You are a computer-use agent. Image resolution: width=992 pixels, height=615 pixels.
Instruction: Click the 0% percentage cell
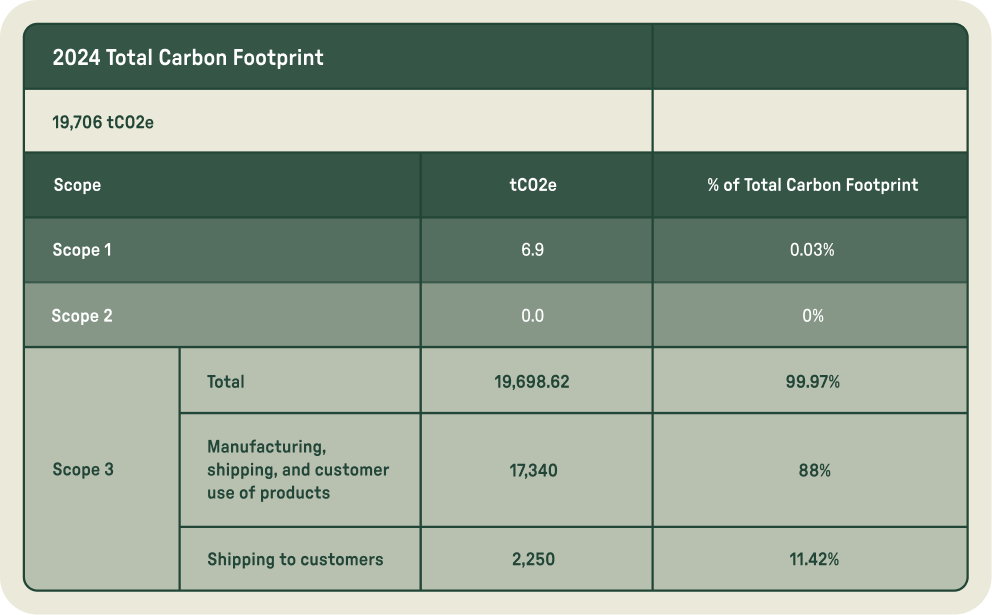(812, 316)
